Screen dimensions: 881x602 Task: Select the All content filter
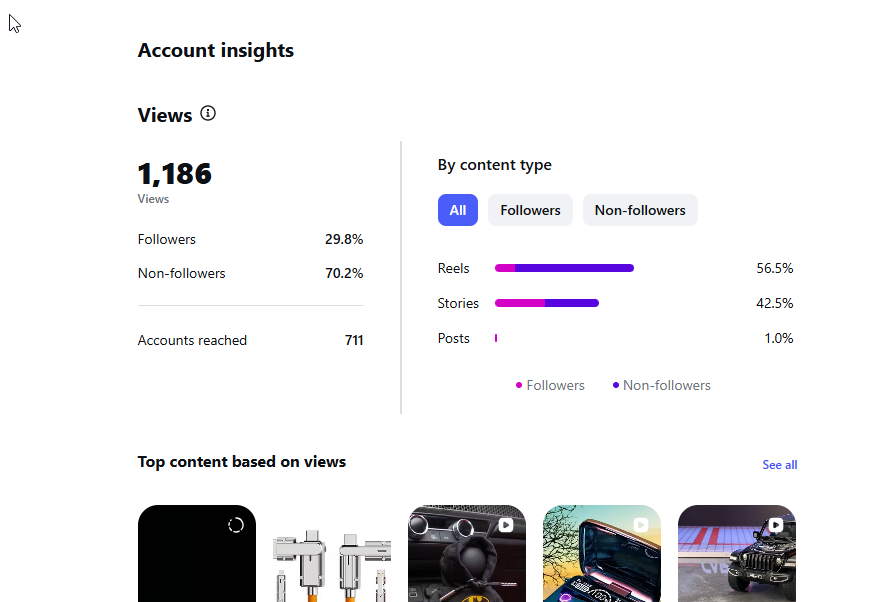pos(458,210)
